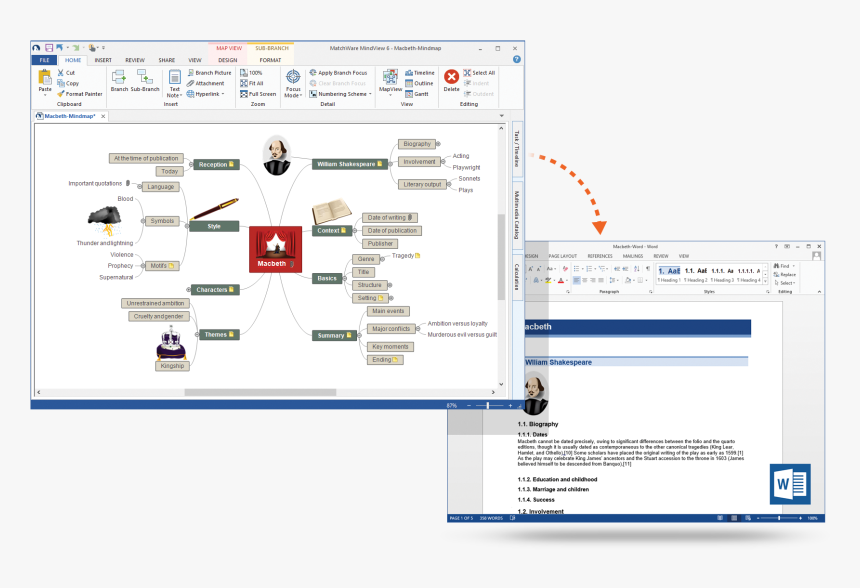This screenshot has height=588, width=860.
Task: Switch MindView to Full Screen
Action: (258, 94)
